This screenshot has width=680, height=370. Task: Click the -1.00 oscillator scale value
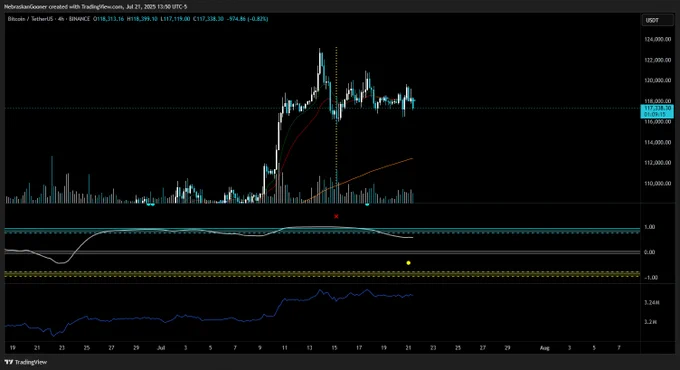[x=650, y=278]
